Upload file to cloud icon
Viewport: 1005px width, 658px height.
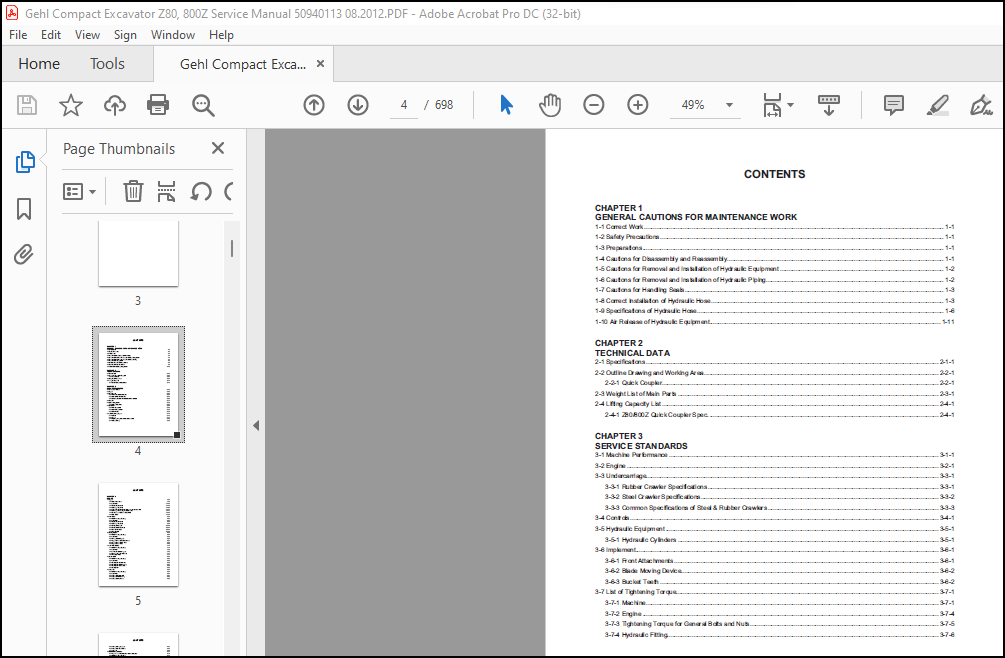click(x=115, y=104)
